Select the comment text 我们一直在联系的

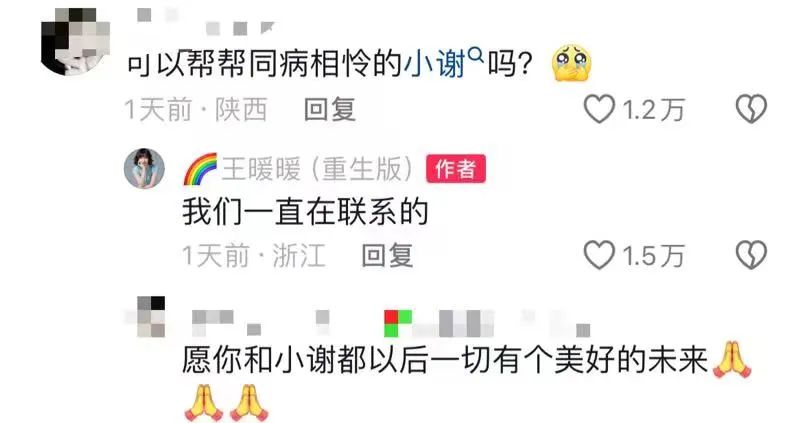point(305,212)
